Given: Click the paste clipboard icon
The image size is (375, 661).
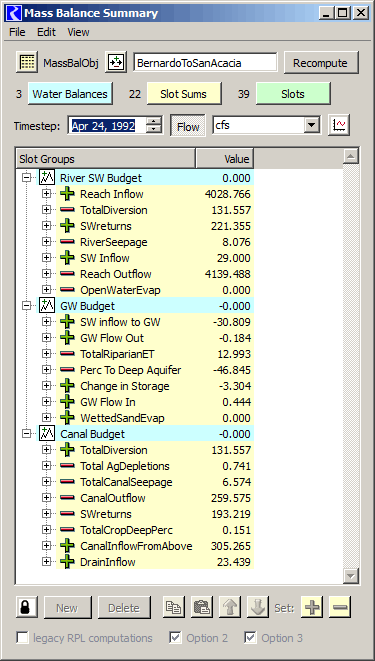Looking at the screenshot, I should click(202, 607).
